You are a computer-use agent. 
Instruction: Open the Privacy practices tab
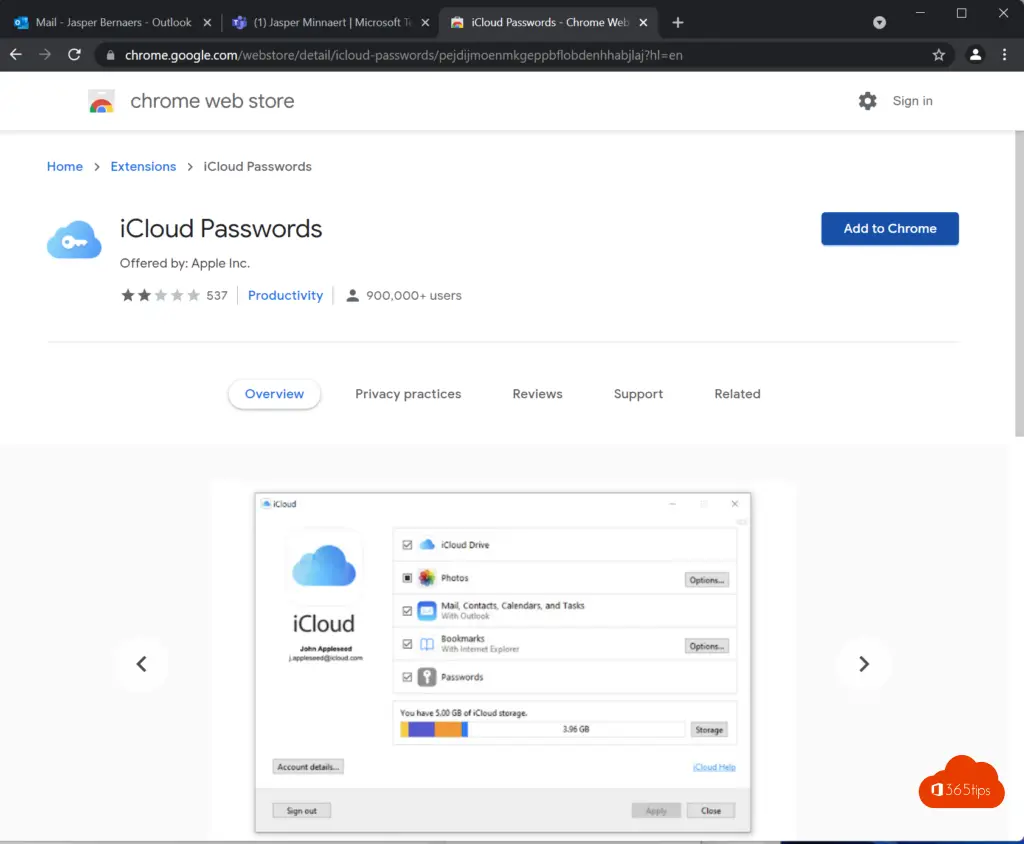click(408, 394)
